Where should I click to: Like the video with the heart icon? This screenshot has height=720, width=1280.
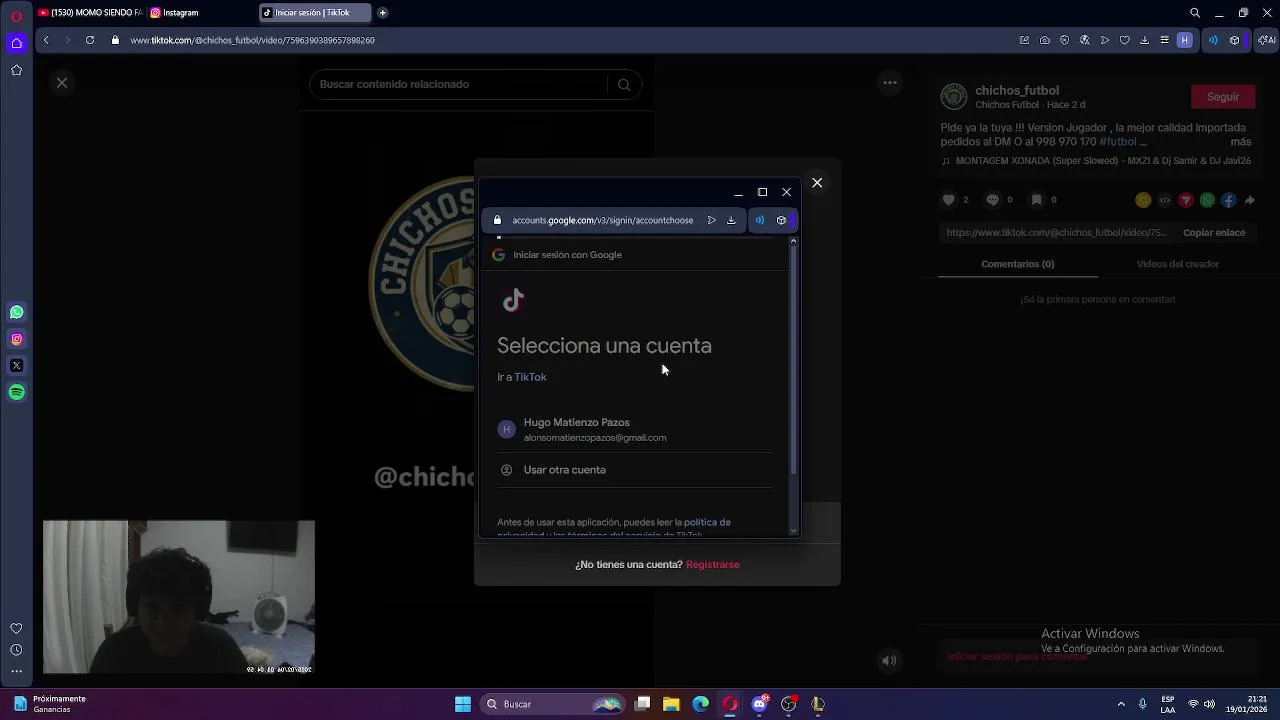[949, 200]
